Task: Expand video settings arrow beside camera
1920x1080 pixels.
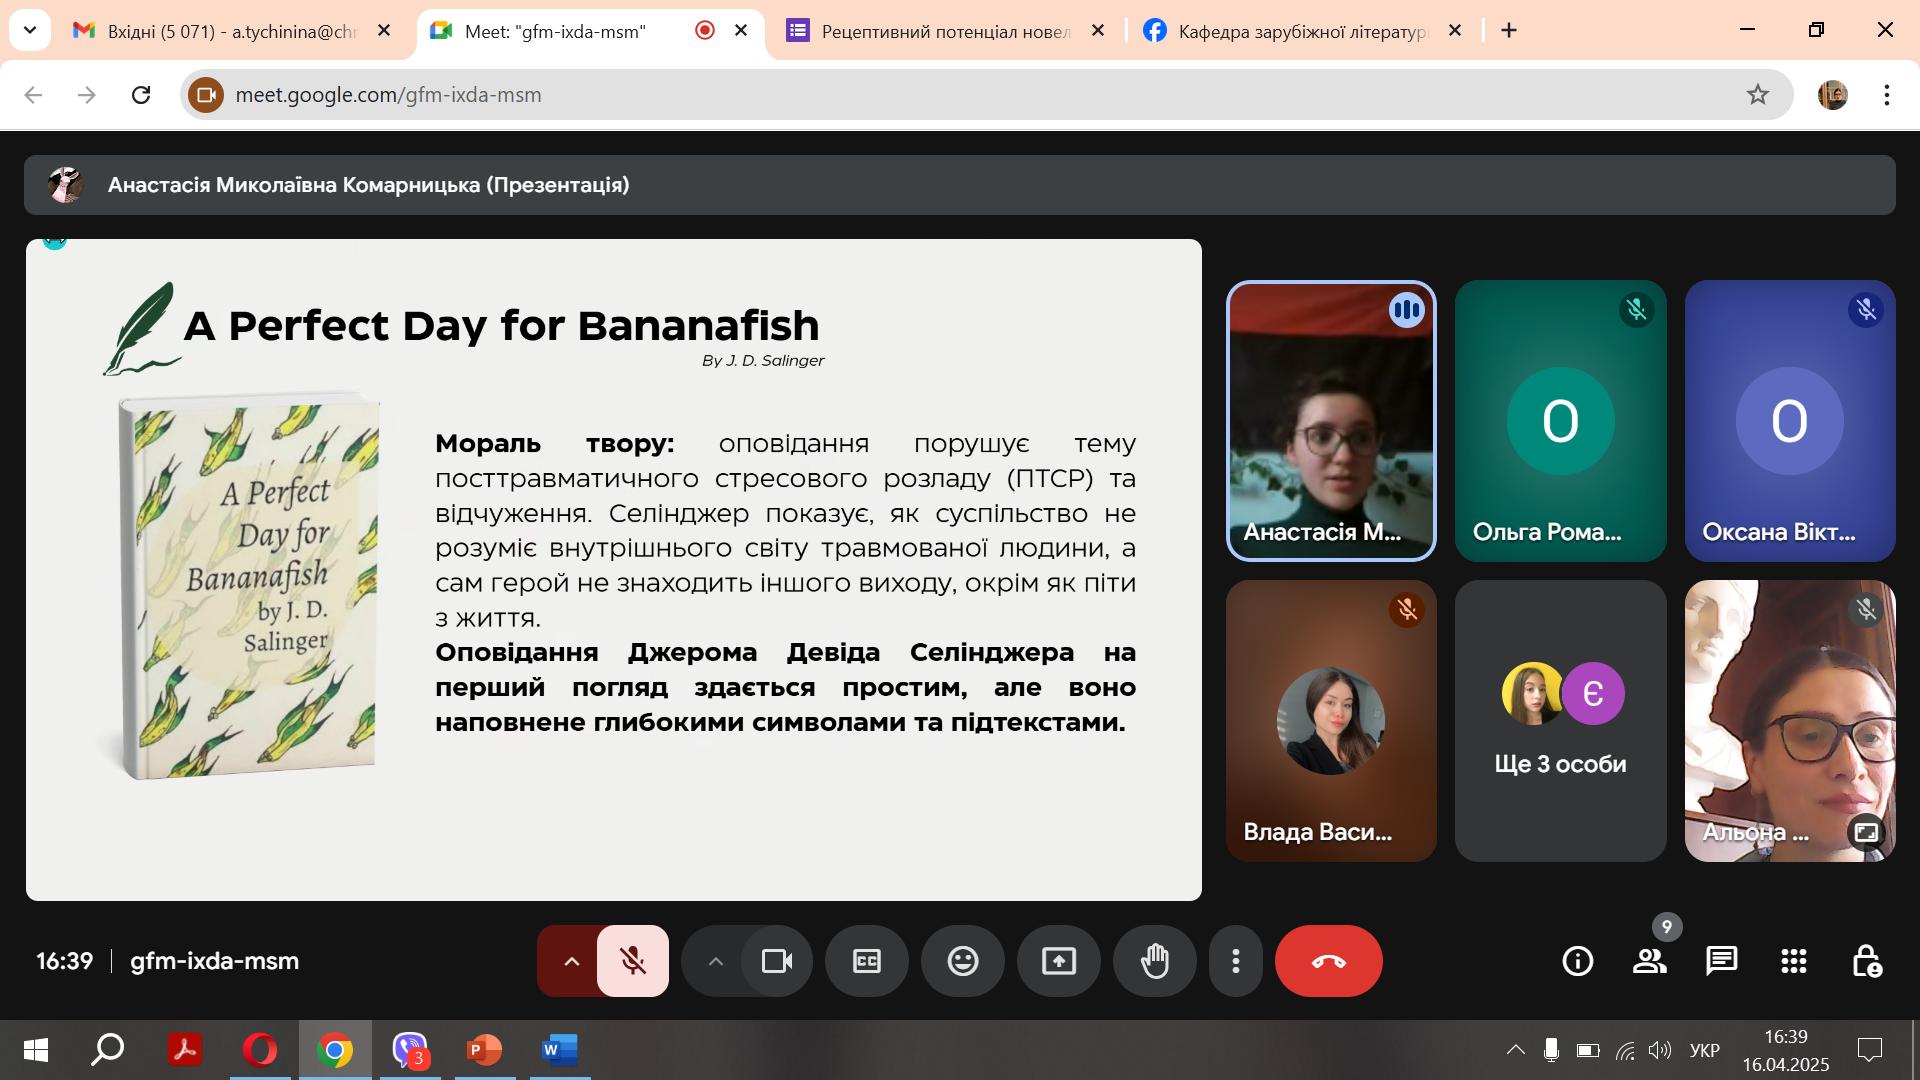Action: click(x=715, y=961)
